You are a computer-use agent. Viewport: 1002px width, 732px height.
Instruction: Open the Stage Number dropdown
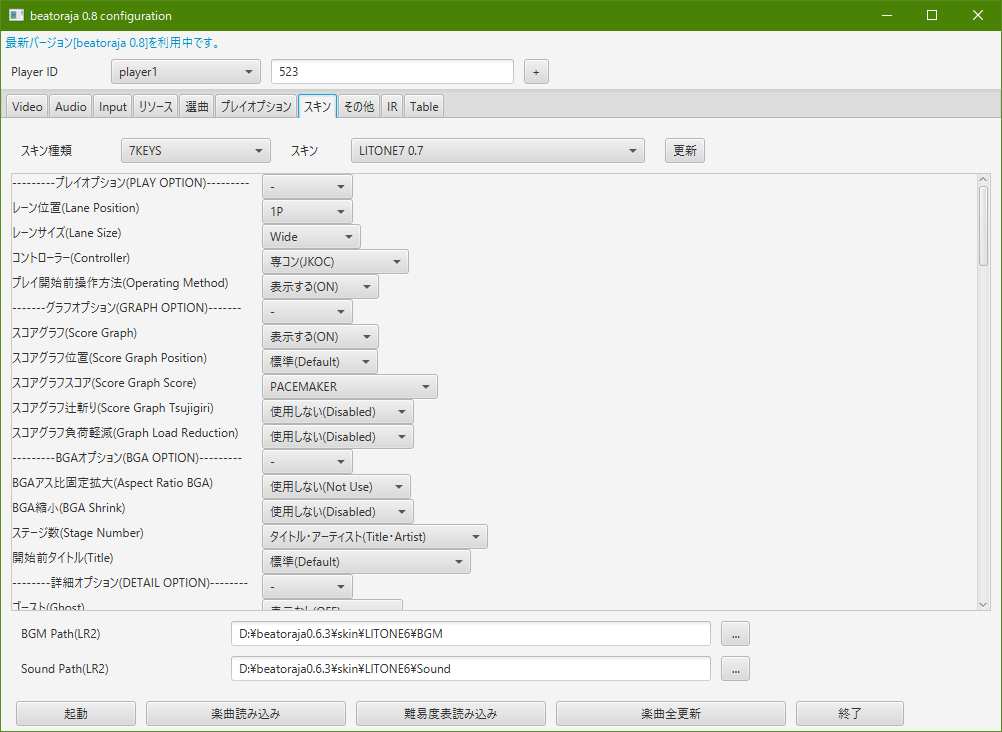click(x=375, y=537)
